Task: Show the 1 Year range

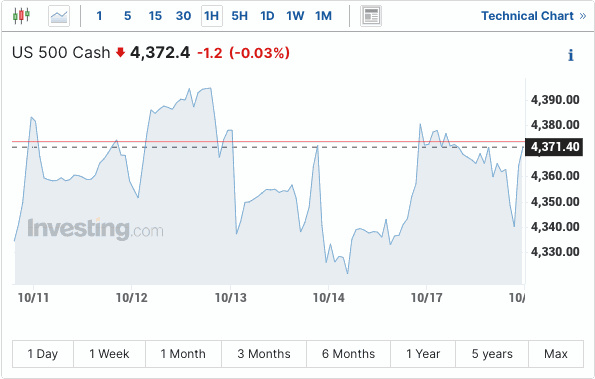Action: pos(423,354)
